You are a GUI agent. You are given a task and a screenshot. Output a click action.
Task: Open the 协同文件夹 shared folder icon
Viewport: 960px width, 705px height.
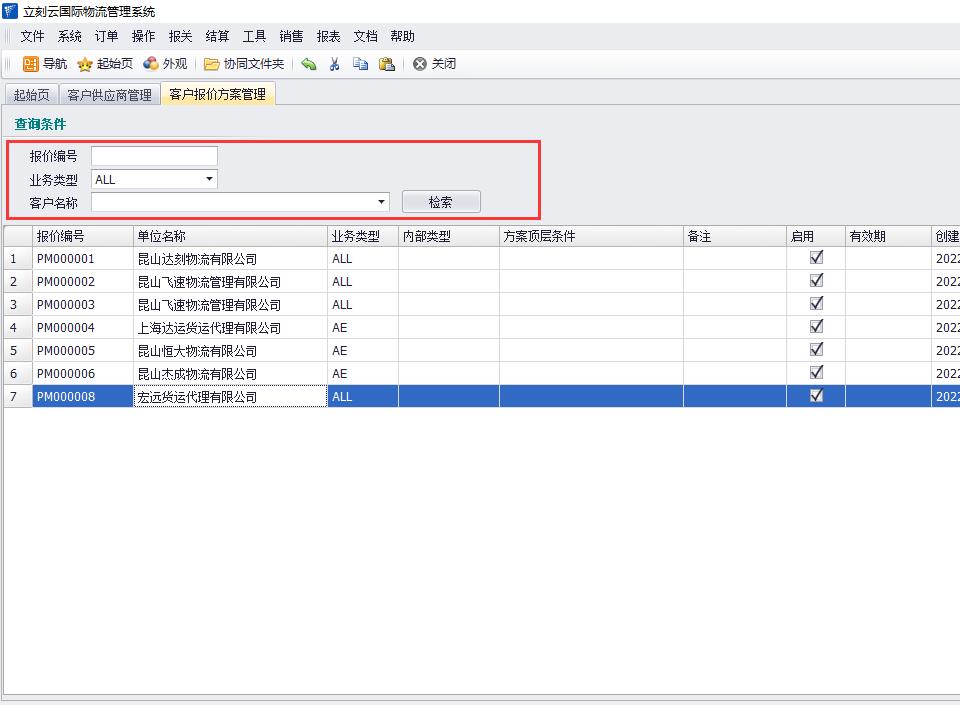pyautogui.click(x=212, y=64)
